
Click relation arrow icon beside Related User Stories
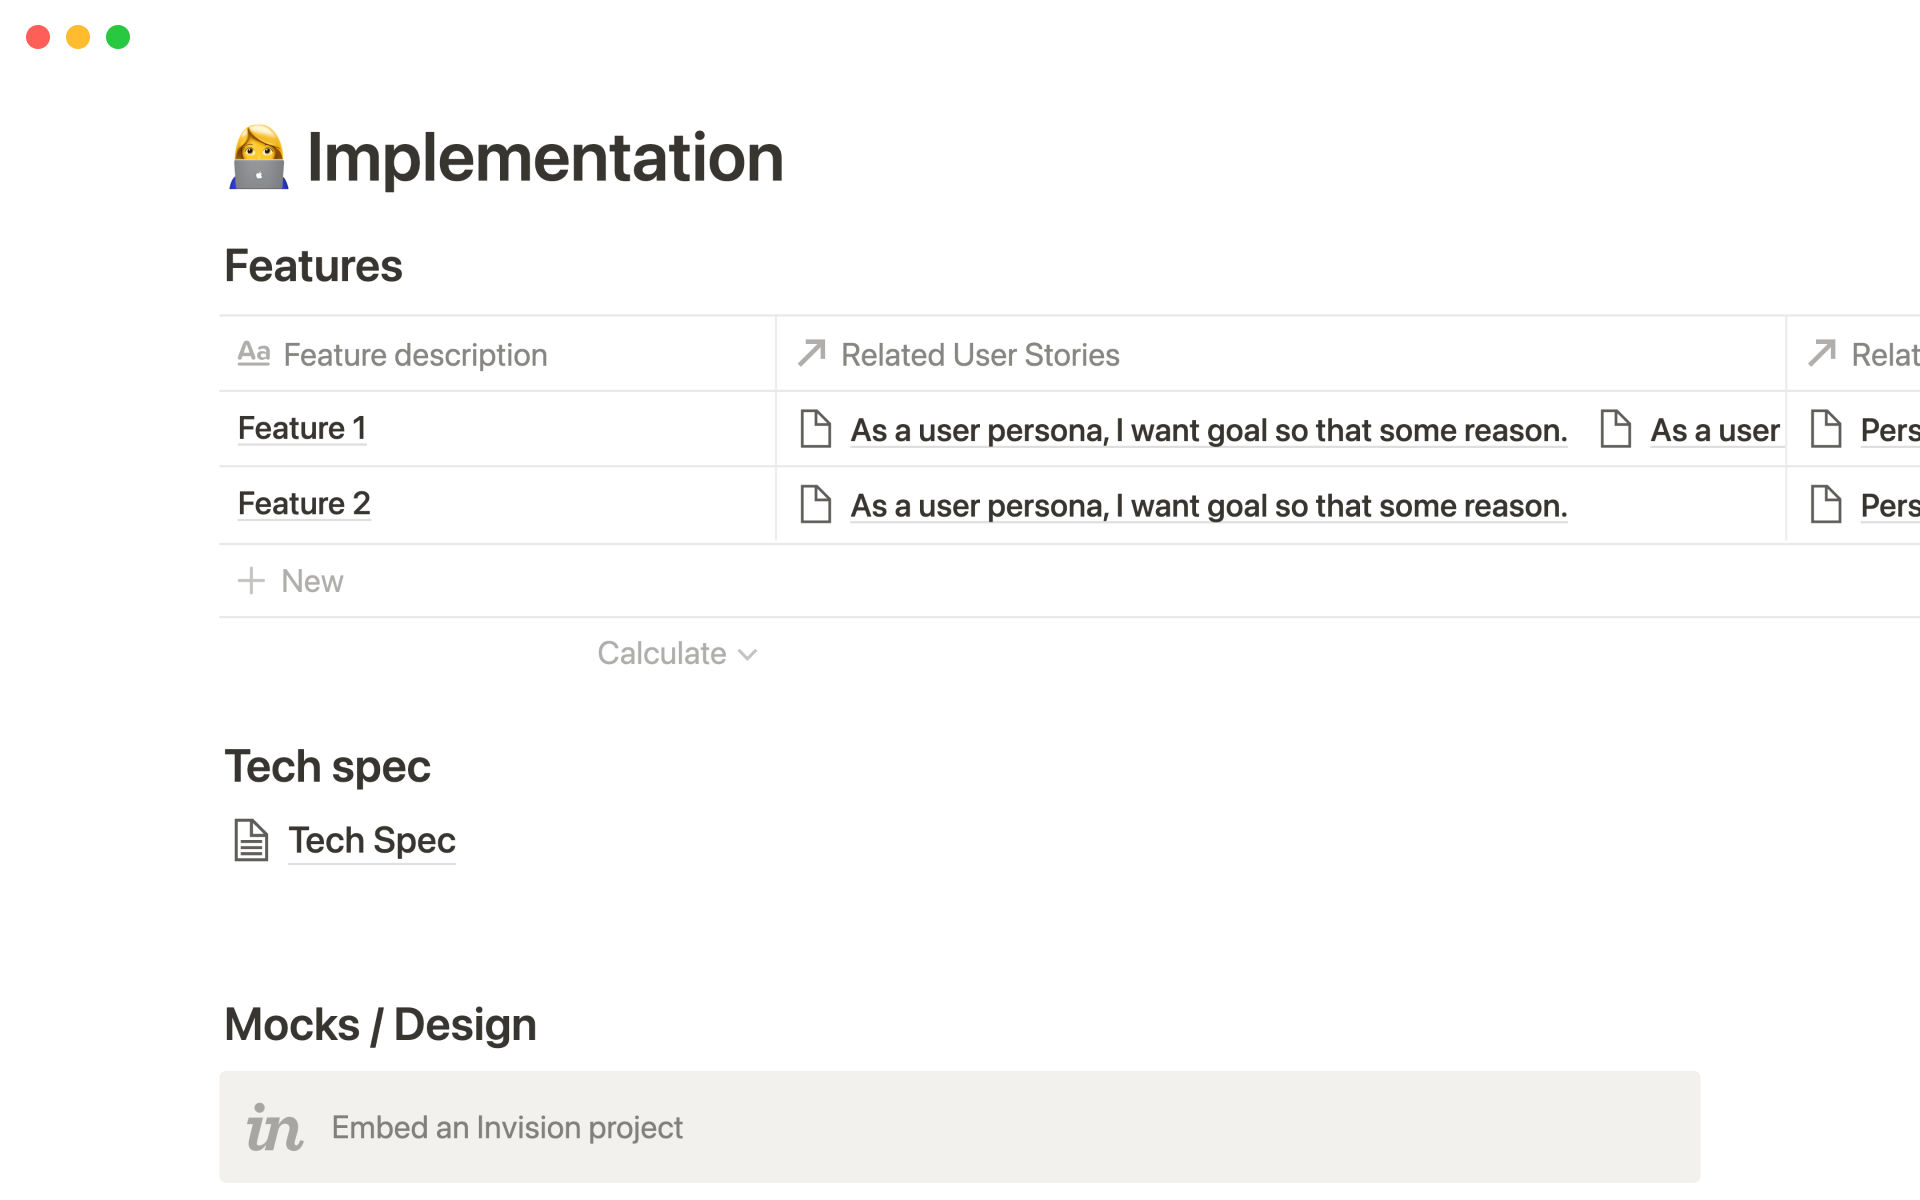coord(812,353)
